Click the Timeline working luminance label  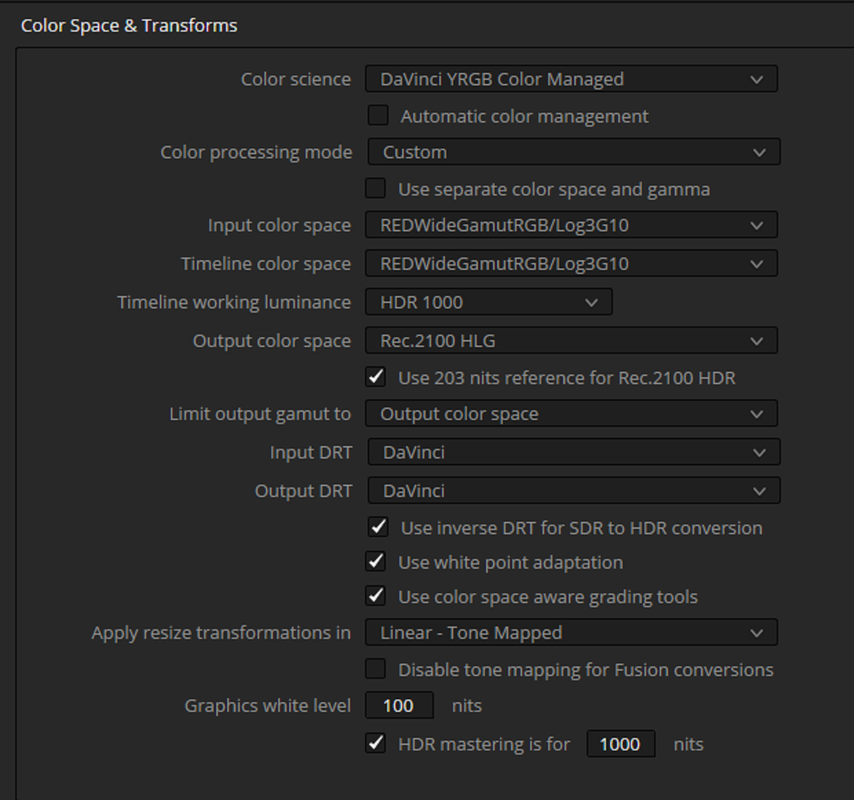[234, 302]
